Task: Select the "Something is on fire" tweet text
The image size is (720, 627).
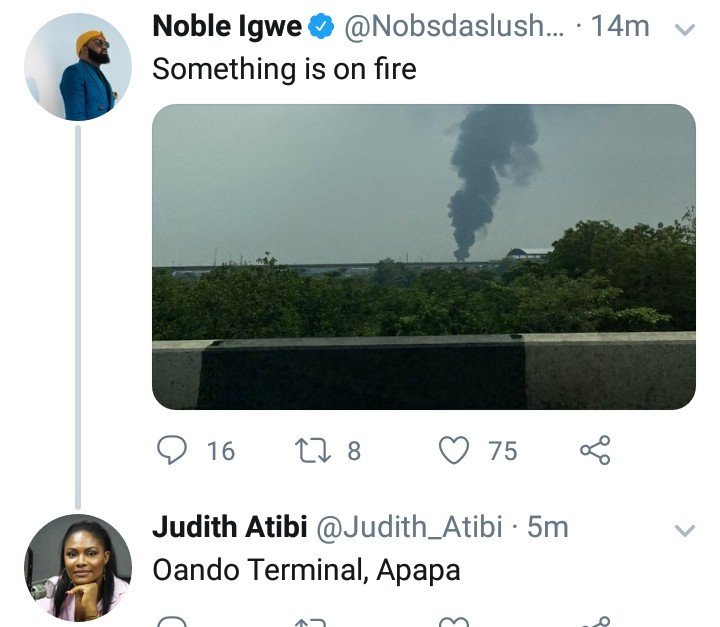Action: pyautogui.click(x=284, y=69)
